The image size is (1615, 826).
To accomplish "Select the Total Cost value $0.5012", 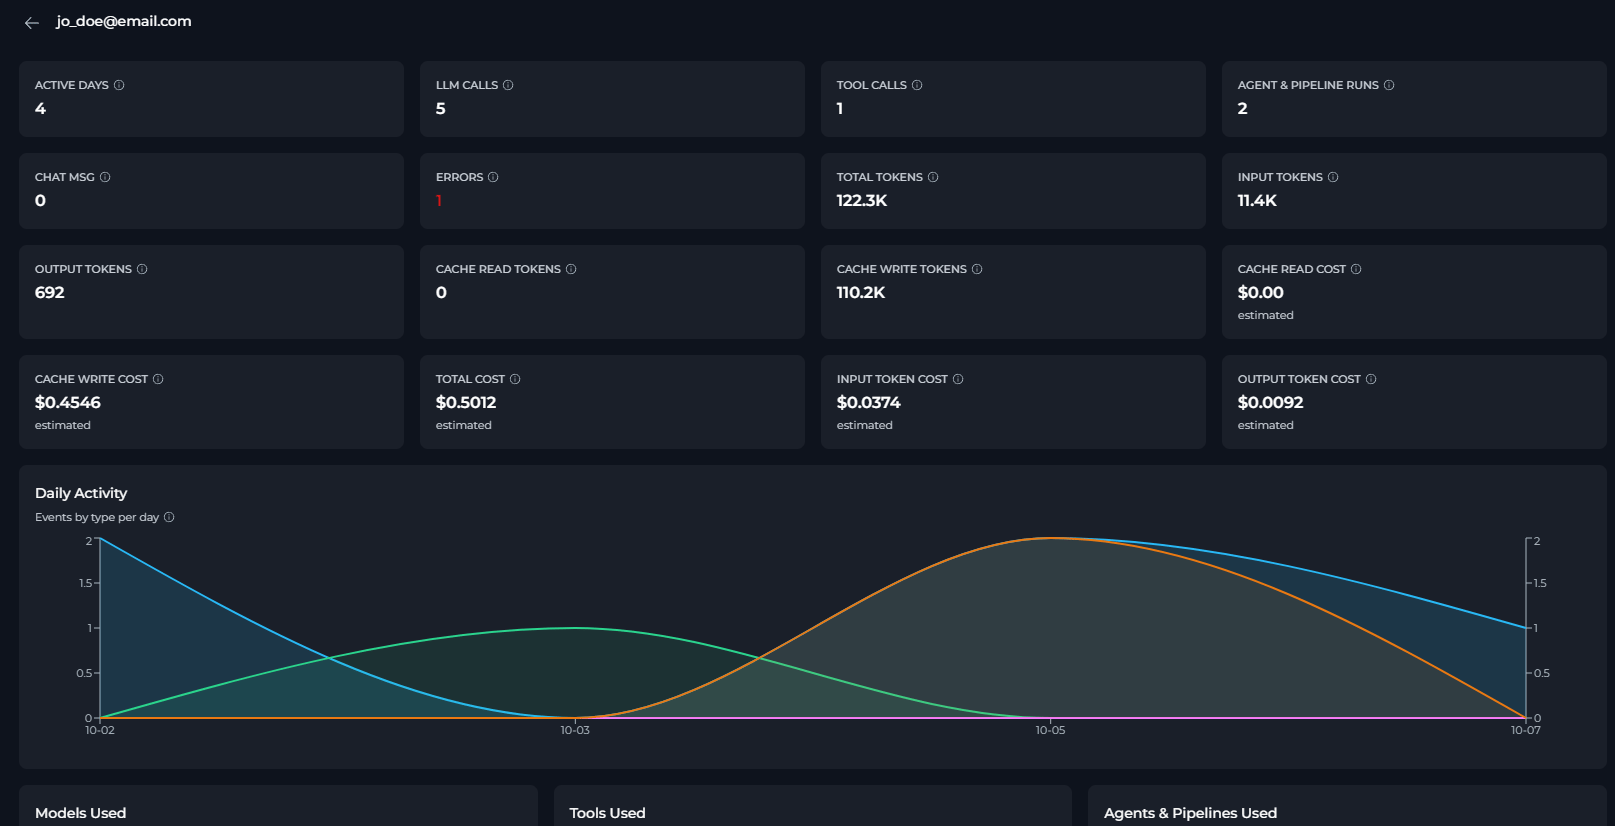I will pos(466,402).
